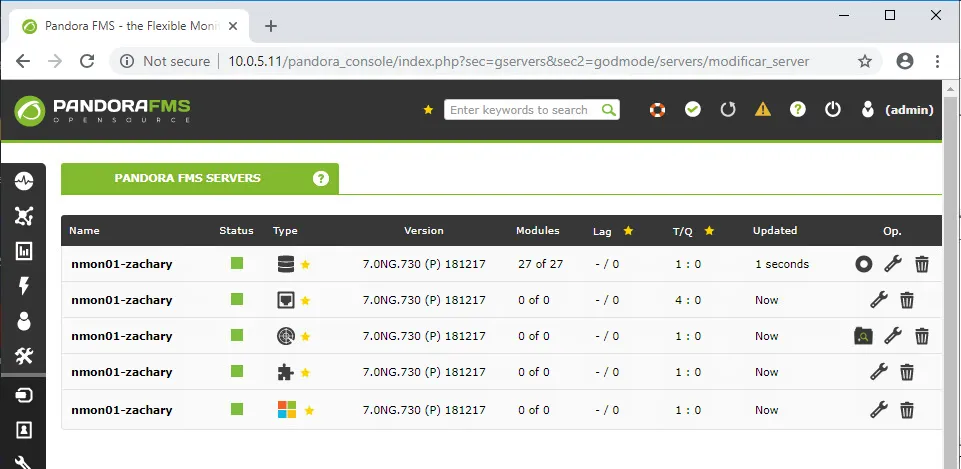
Task: Click the star next to T/Q header
Action: tap(709, 231)
